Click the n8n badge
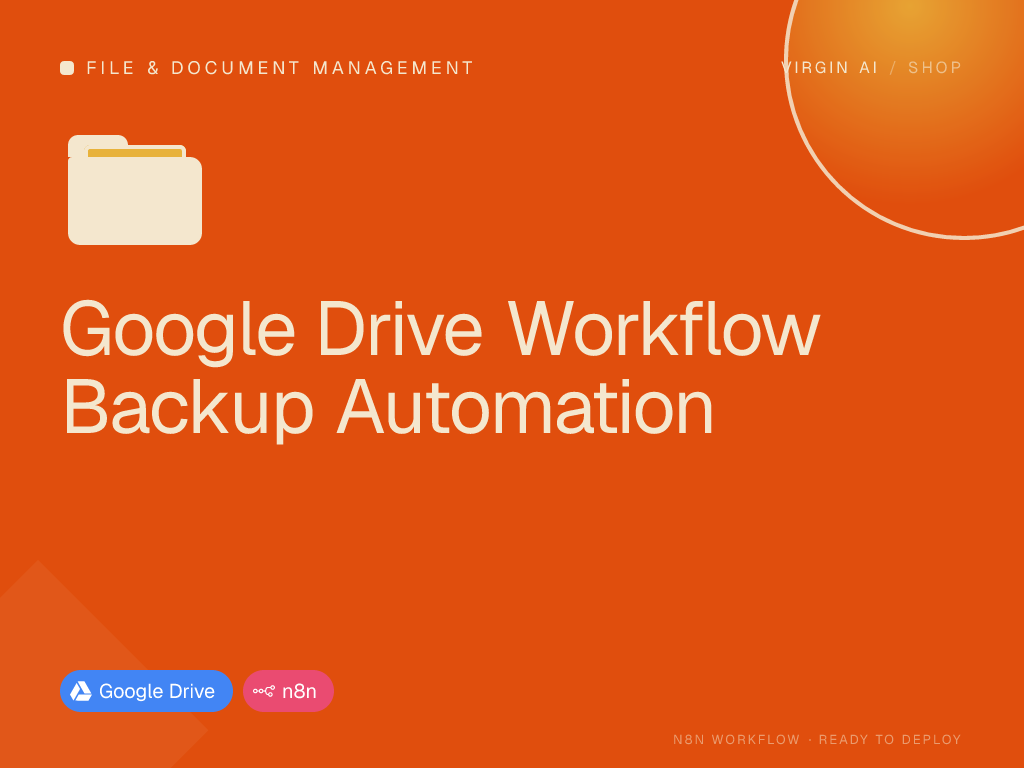Image resolution: width=1024 pixels, height=768 pixels. 289,691
